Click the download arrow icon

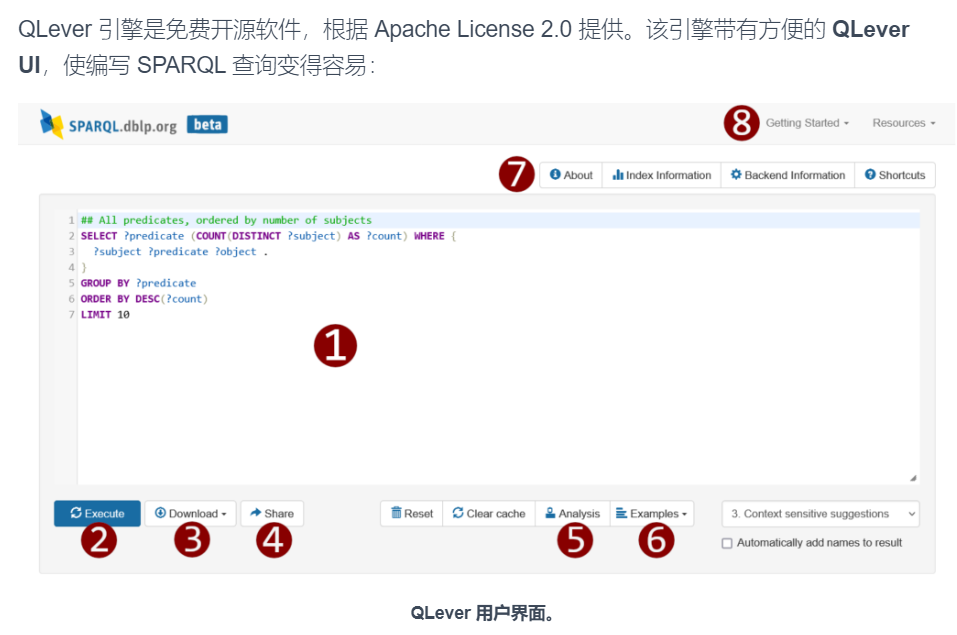[x=160, y=513]
